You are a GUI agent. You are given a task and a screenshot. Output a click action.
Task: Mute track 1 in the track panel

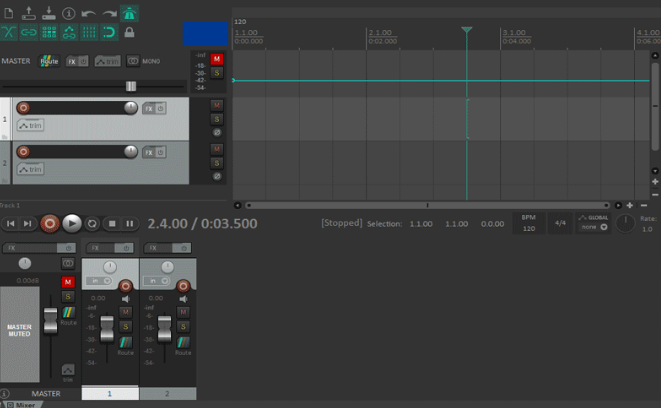click(217, 105)
